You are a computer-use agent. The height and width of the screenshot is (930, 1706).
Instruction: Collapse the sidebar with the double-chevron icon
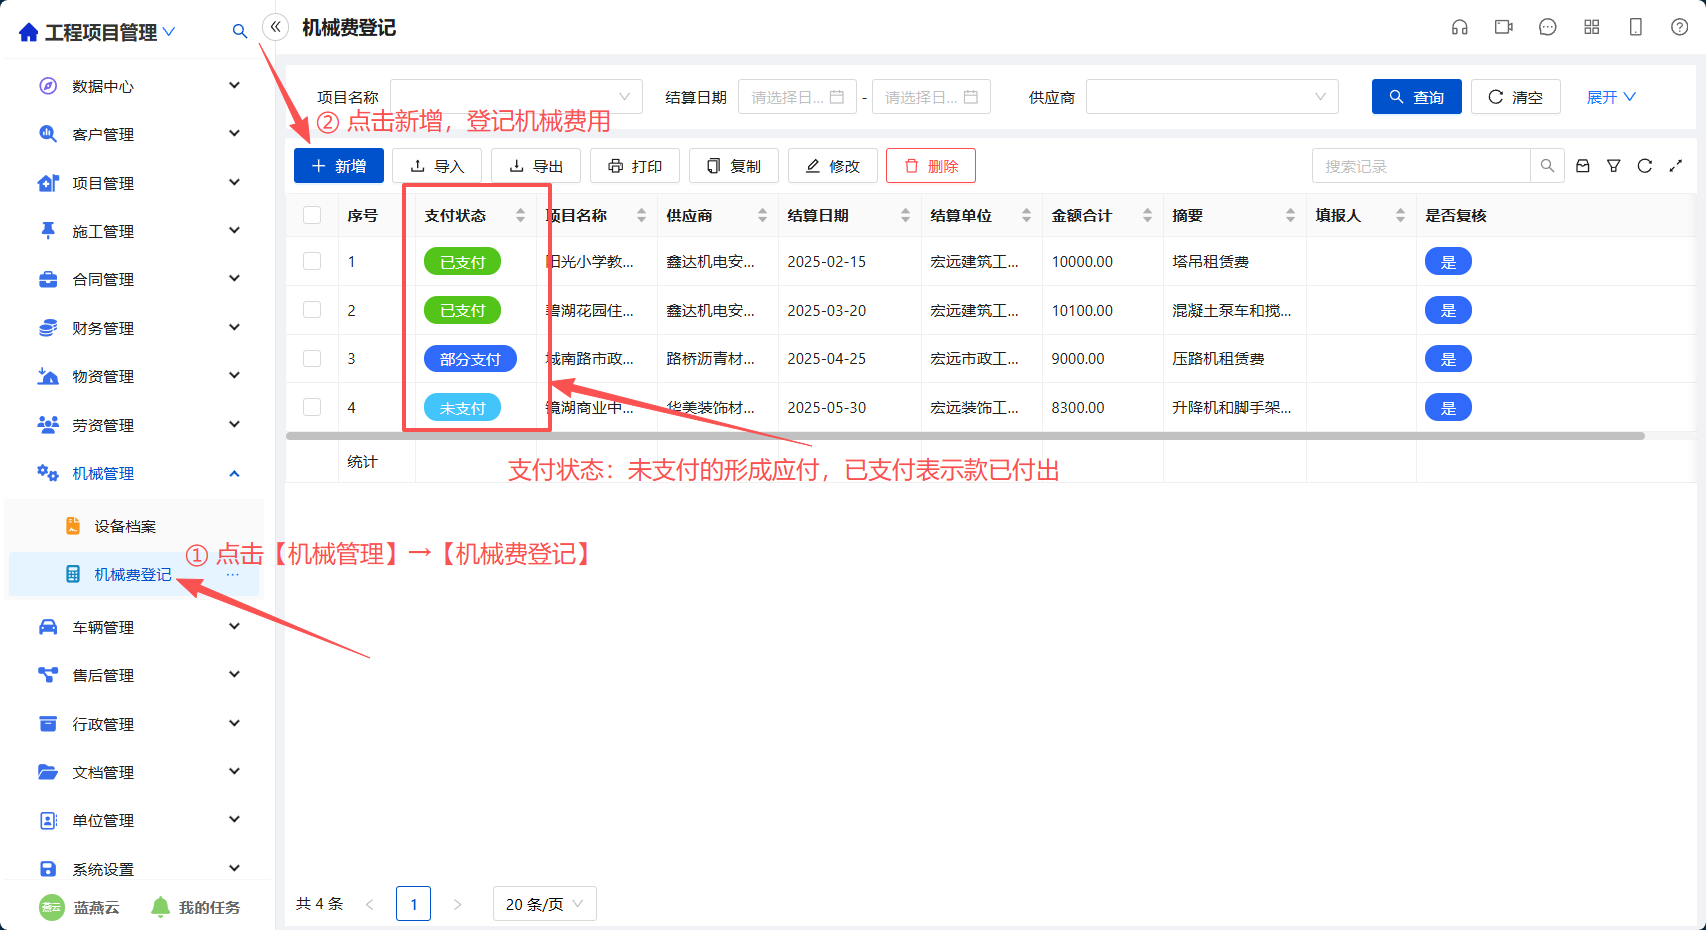(276, 27)
